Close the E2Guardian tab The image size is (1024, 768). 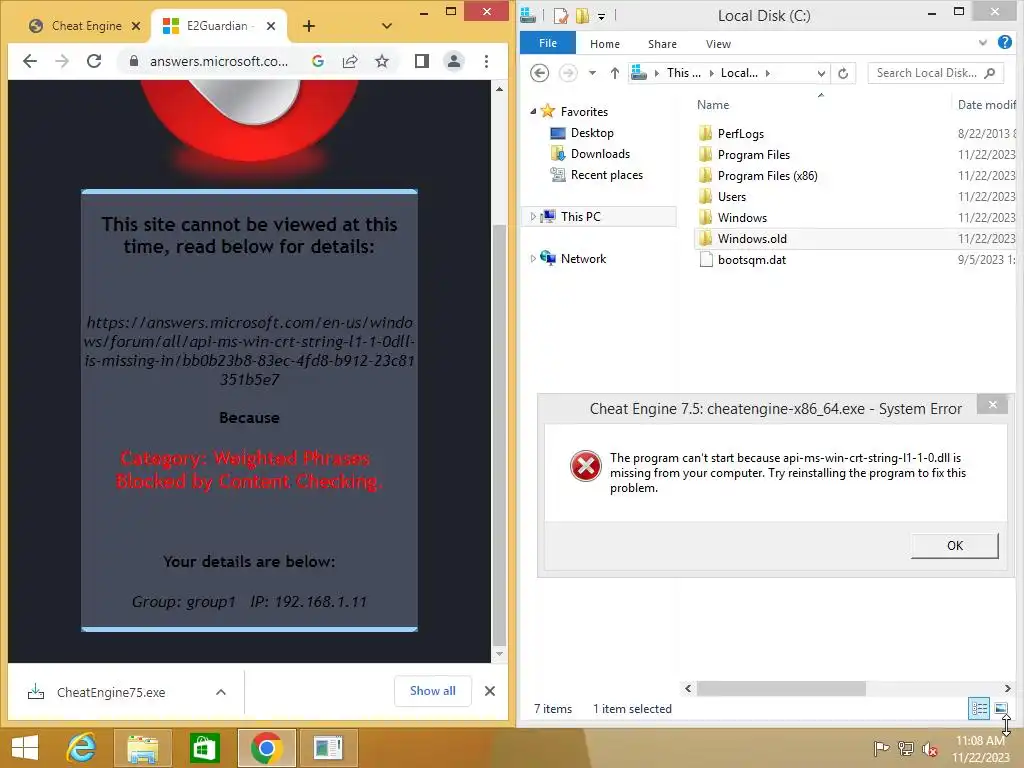271,26
